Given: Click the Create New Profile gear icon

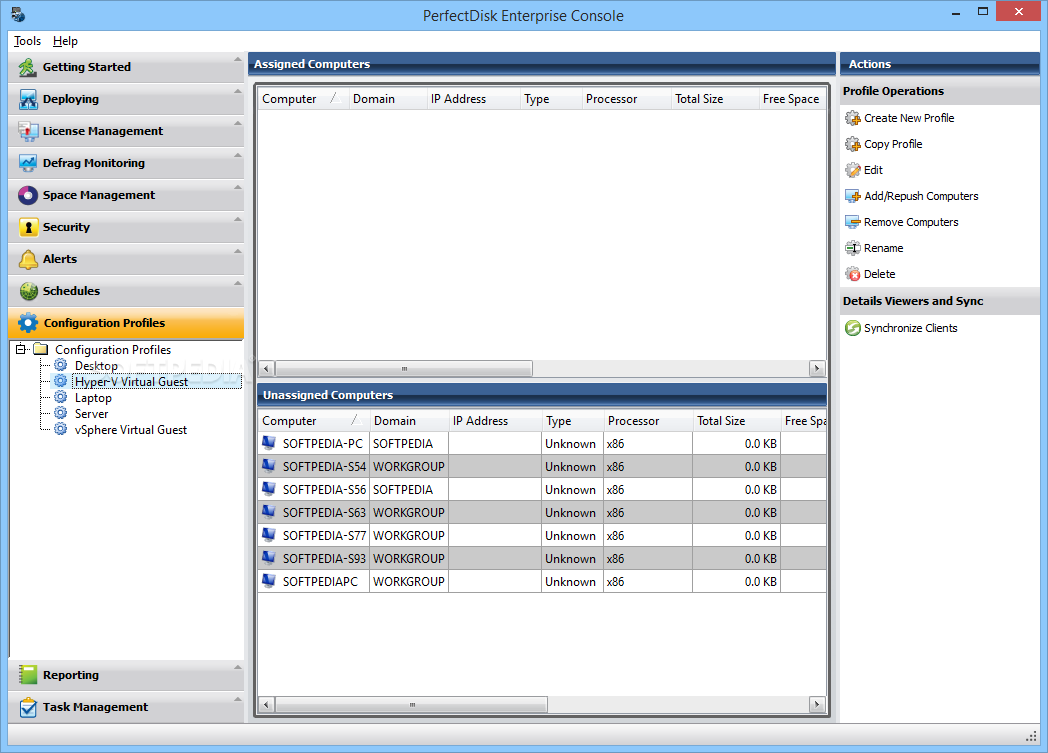Looking at the screenshot, I should (x=853, y=118).
